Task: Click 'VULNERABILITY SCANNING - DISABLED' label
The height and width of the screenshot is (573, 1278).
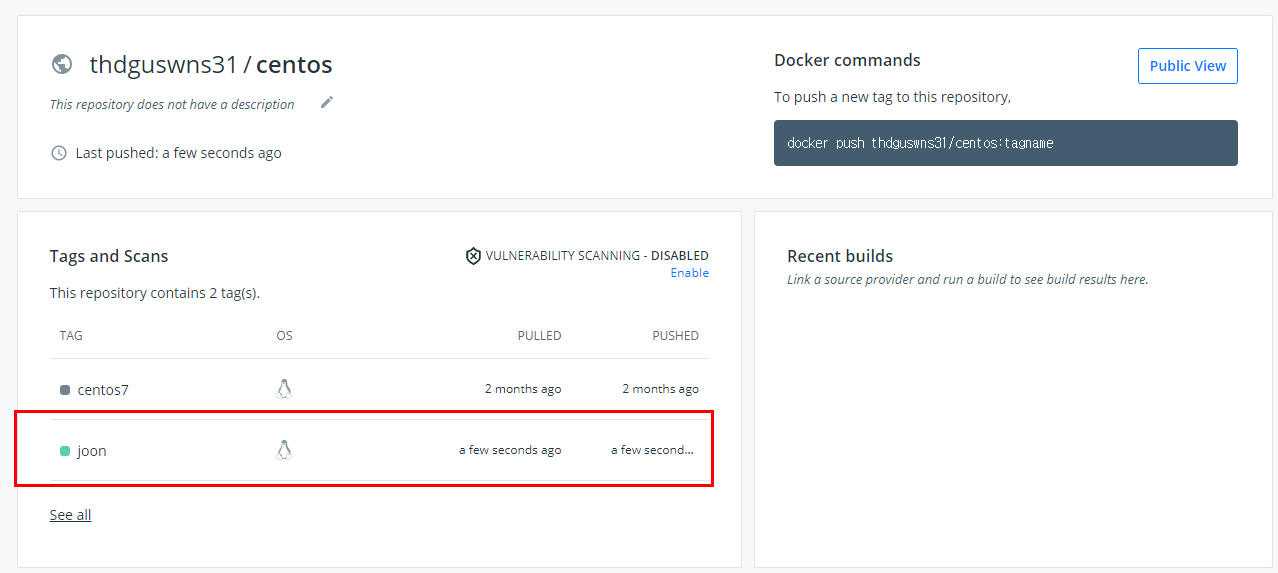Action: (x=597, y=256)
